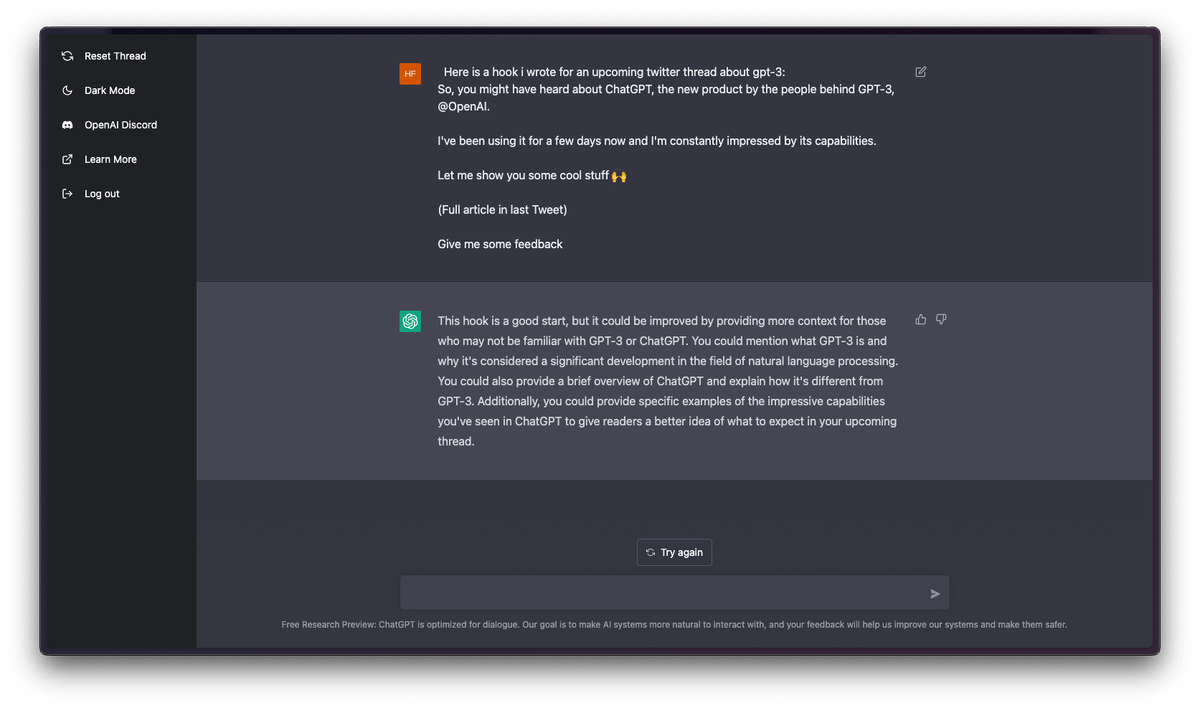1200x708 pixels.
Task: Open the OpenAI Discord sidebar item
Action: (x=120, y=125)
